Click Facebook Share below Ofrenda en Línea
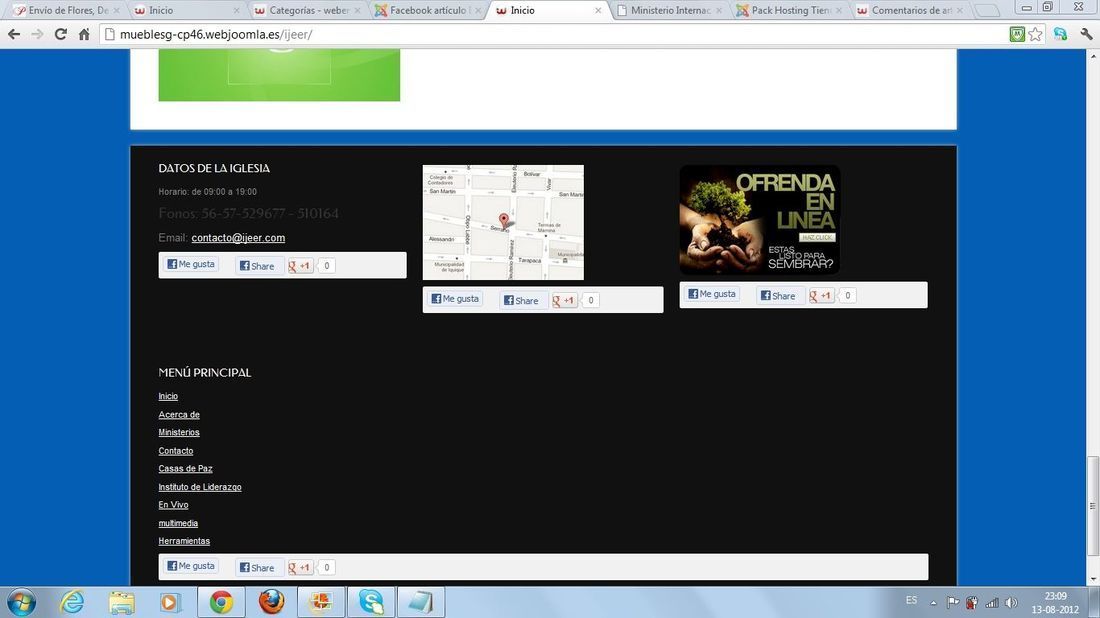1100x618 pixels. click(778, 296)
